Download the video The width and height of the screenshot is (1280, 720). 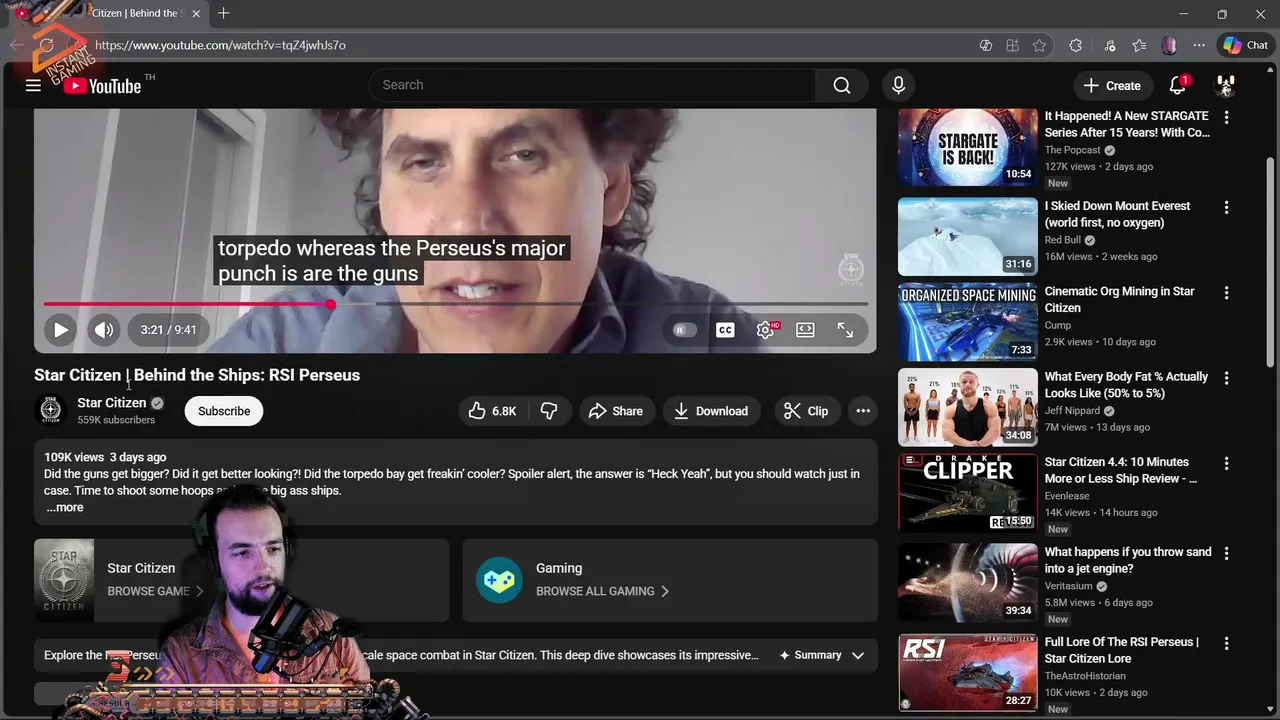click(711, 411)
